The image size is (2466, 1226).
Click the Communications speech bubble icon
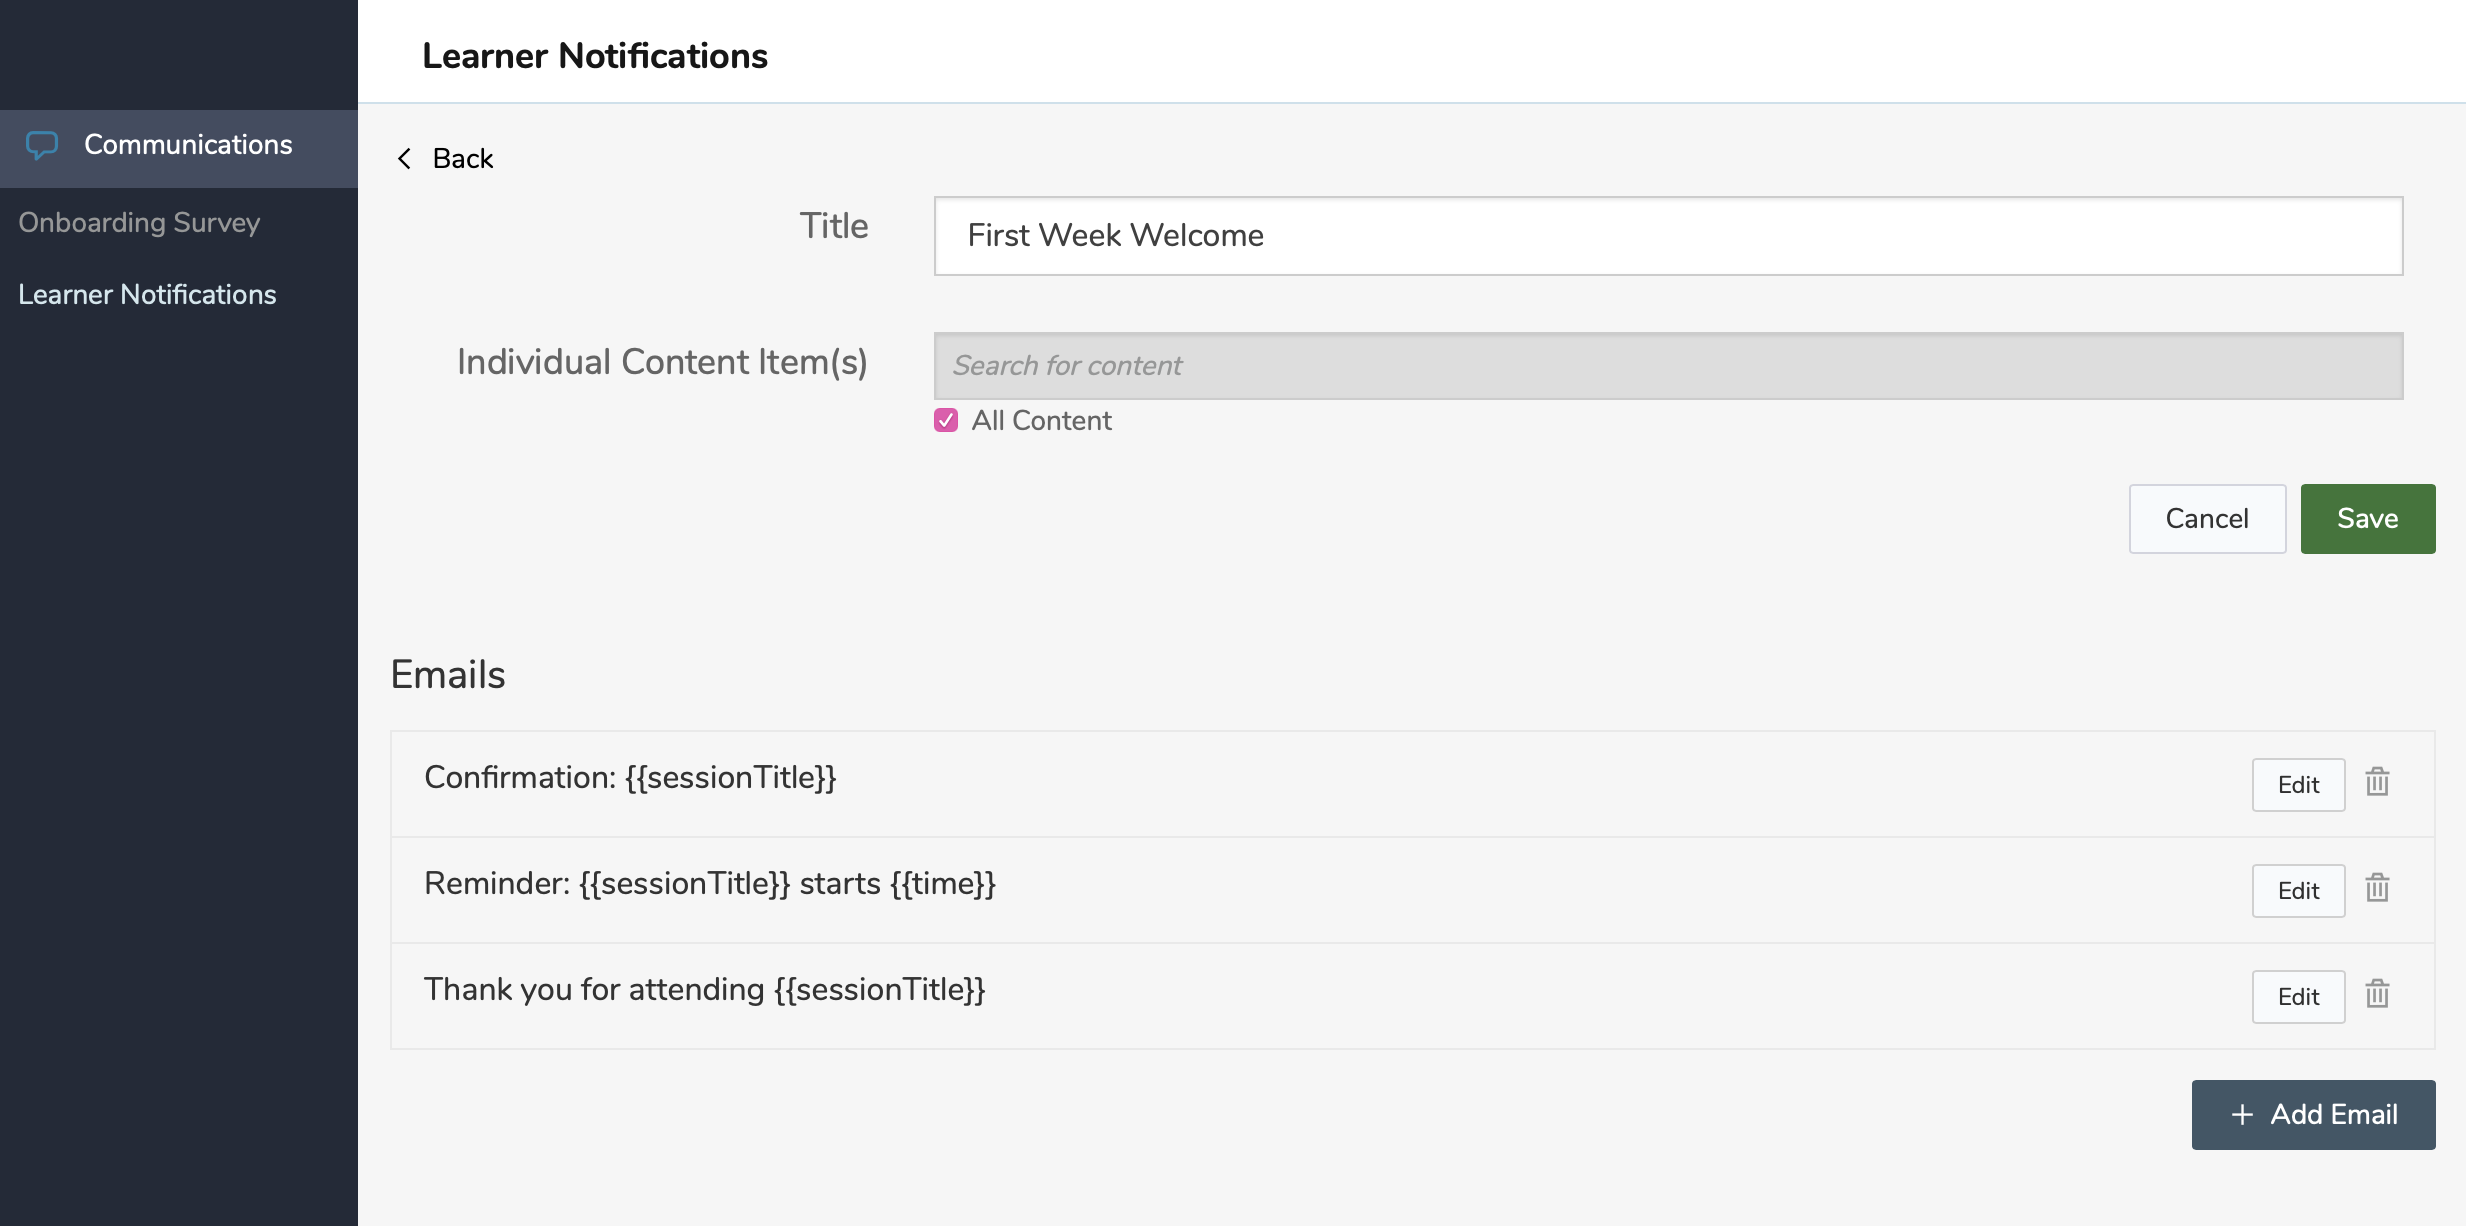coord(44,145)
